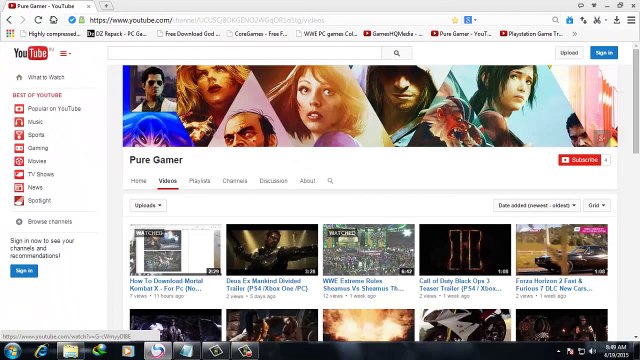Viewport: 640px width, 360px height.
Task: Open Deus Ex Mankind Divided Trailer link
Action: [267, 284]
